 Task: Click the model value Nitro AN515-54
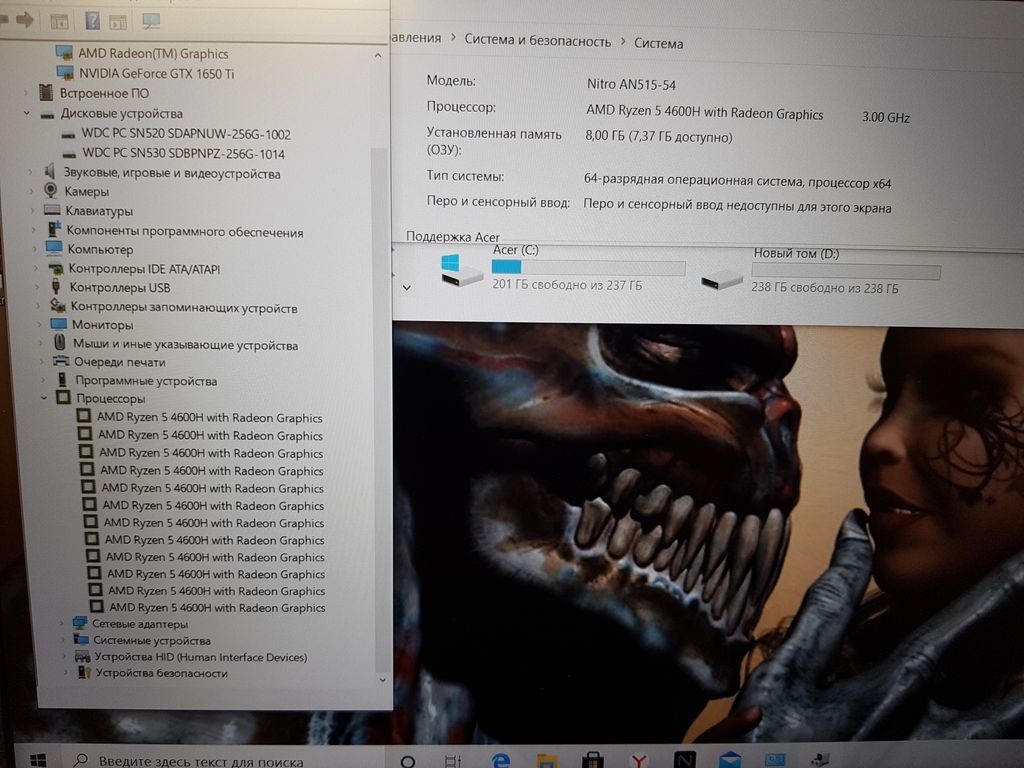point(631,84)
